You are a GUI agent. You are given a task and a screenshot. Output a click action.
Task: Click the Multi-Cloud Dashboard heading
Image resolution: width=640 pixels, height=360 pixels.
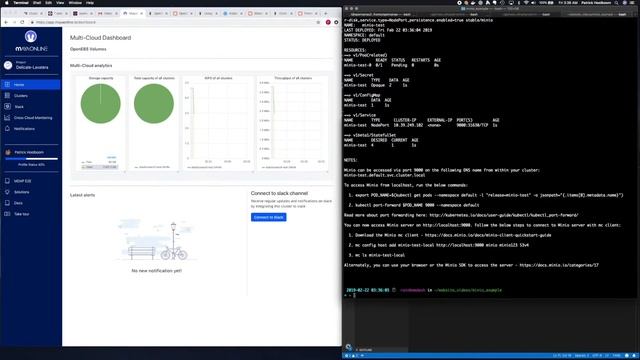click(100, 38)
